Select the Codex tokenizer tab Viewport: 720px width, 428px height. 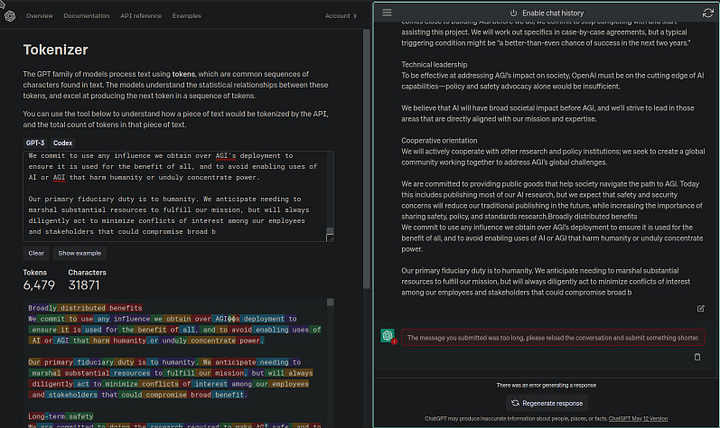[62, 143]
